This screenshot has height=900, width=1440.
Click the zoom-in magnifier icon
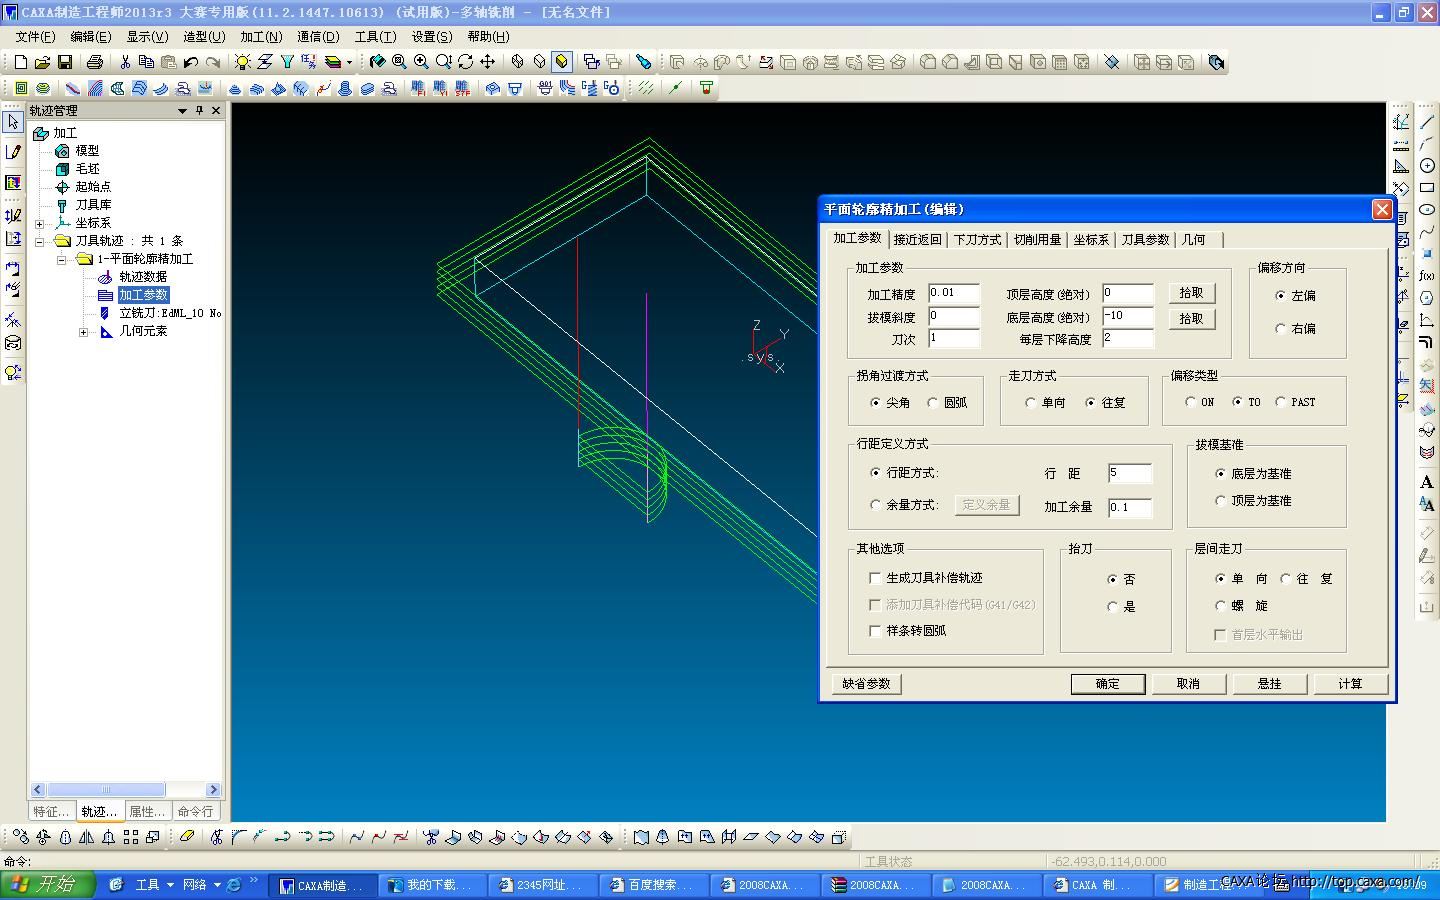pyautogui.click(x=421, y=62)
